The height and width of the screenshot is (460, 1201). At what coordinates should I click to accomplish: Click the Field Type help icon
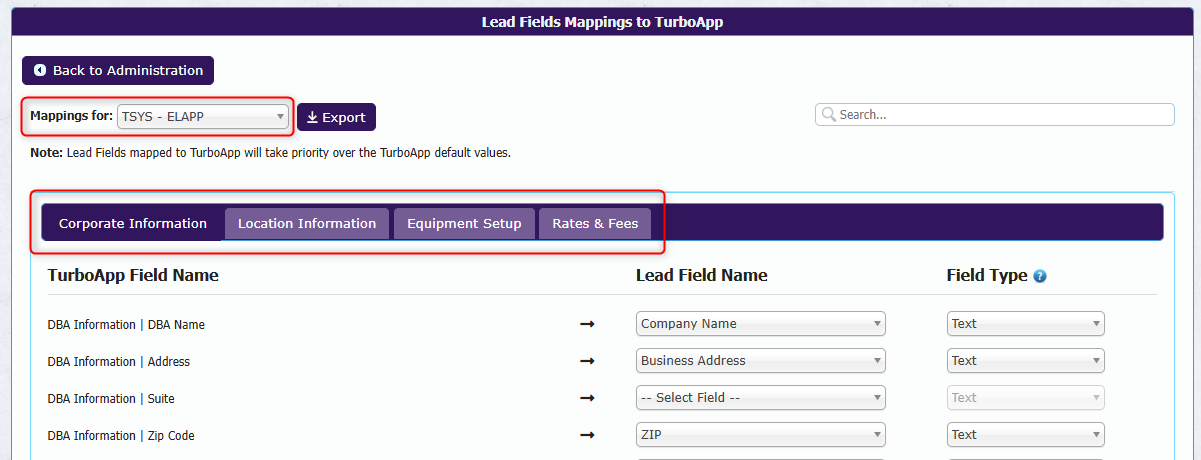(x=1040, y=276)
